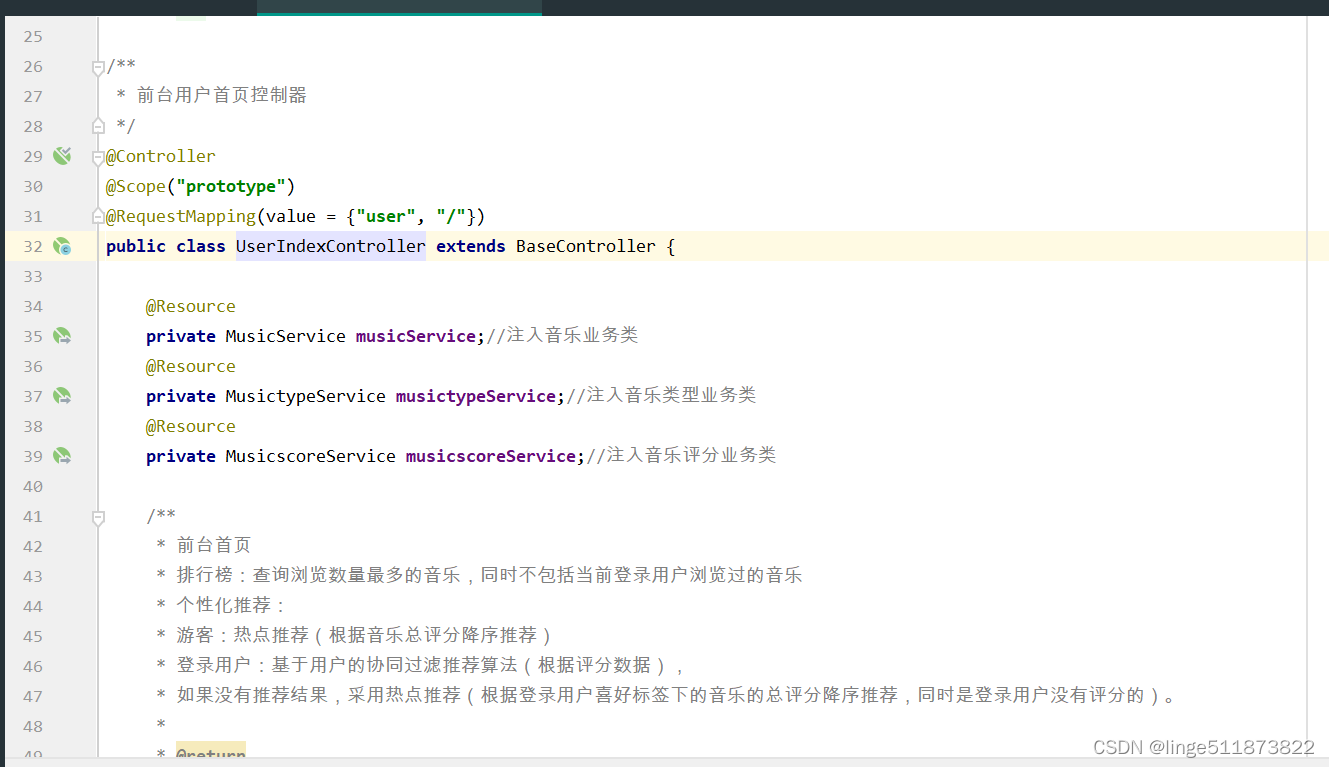Viewport: 1329px width, 767px height.
Task: Click the comment line 个性化推荐:
Action: 232,606
